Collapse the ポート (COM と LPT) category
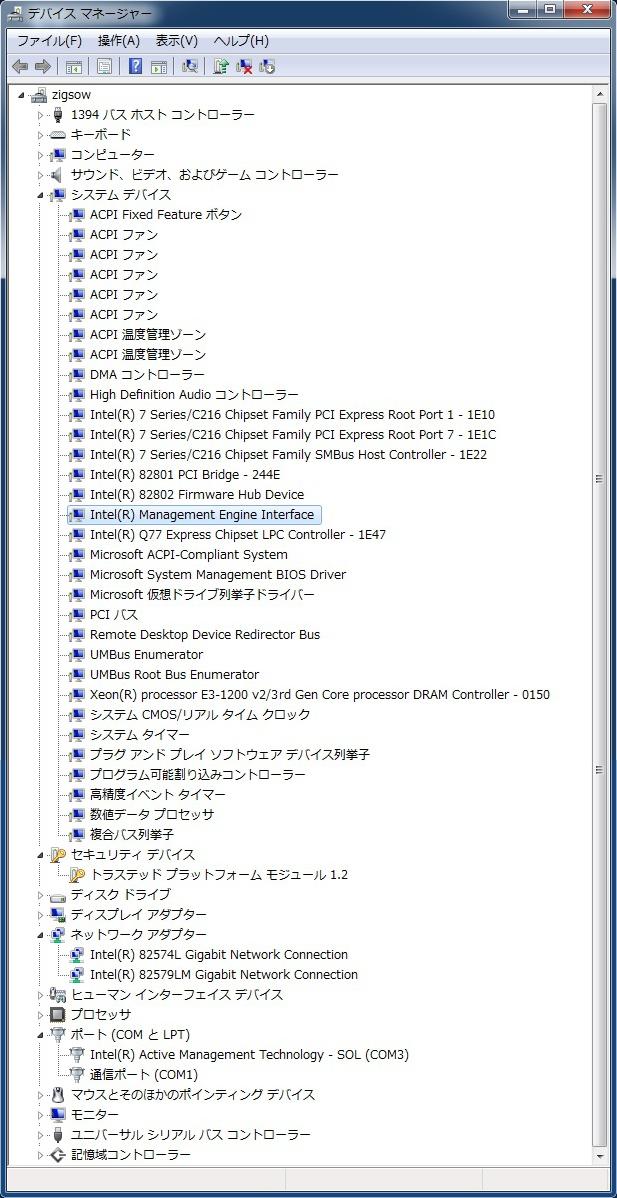617x1198 pixels. pyautogui.click(x=41, y=1035)
